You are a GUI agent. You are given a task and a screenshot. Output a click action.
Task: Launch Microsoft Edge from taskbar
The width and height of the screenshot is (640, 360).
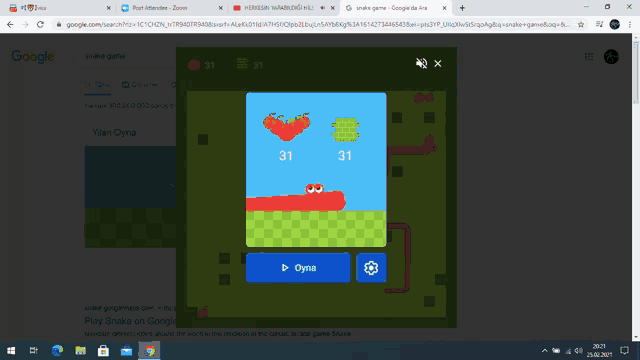(x=58, y=350)
